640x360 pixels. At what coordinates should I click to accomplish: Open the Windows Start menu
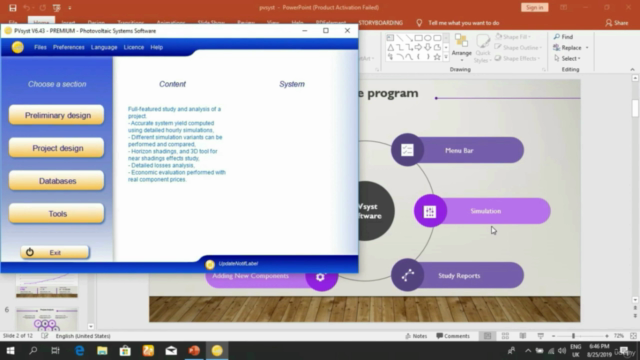(10, 351)
